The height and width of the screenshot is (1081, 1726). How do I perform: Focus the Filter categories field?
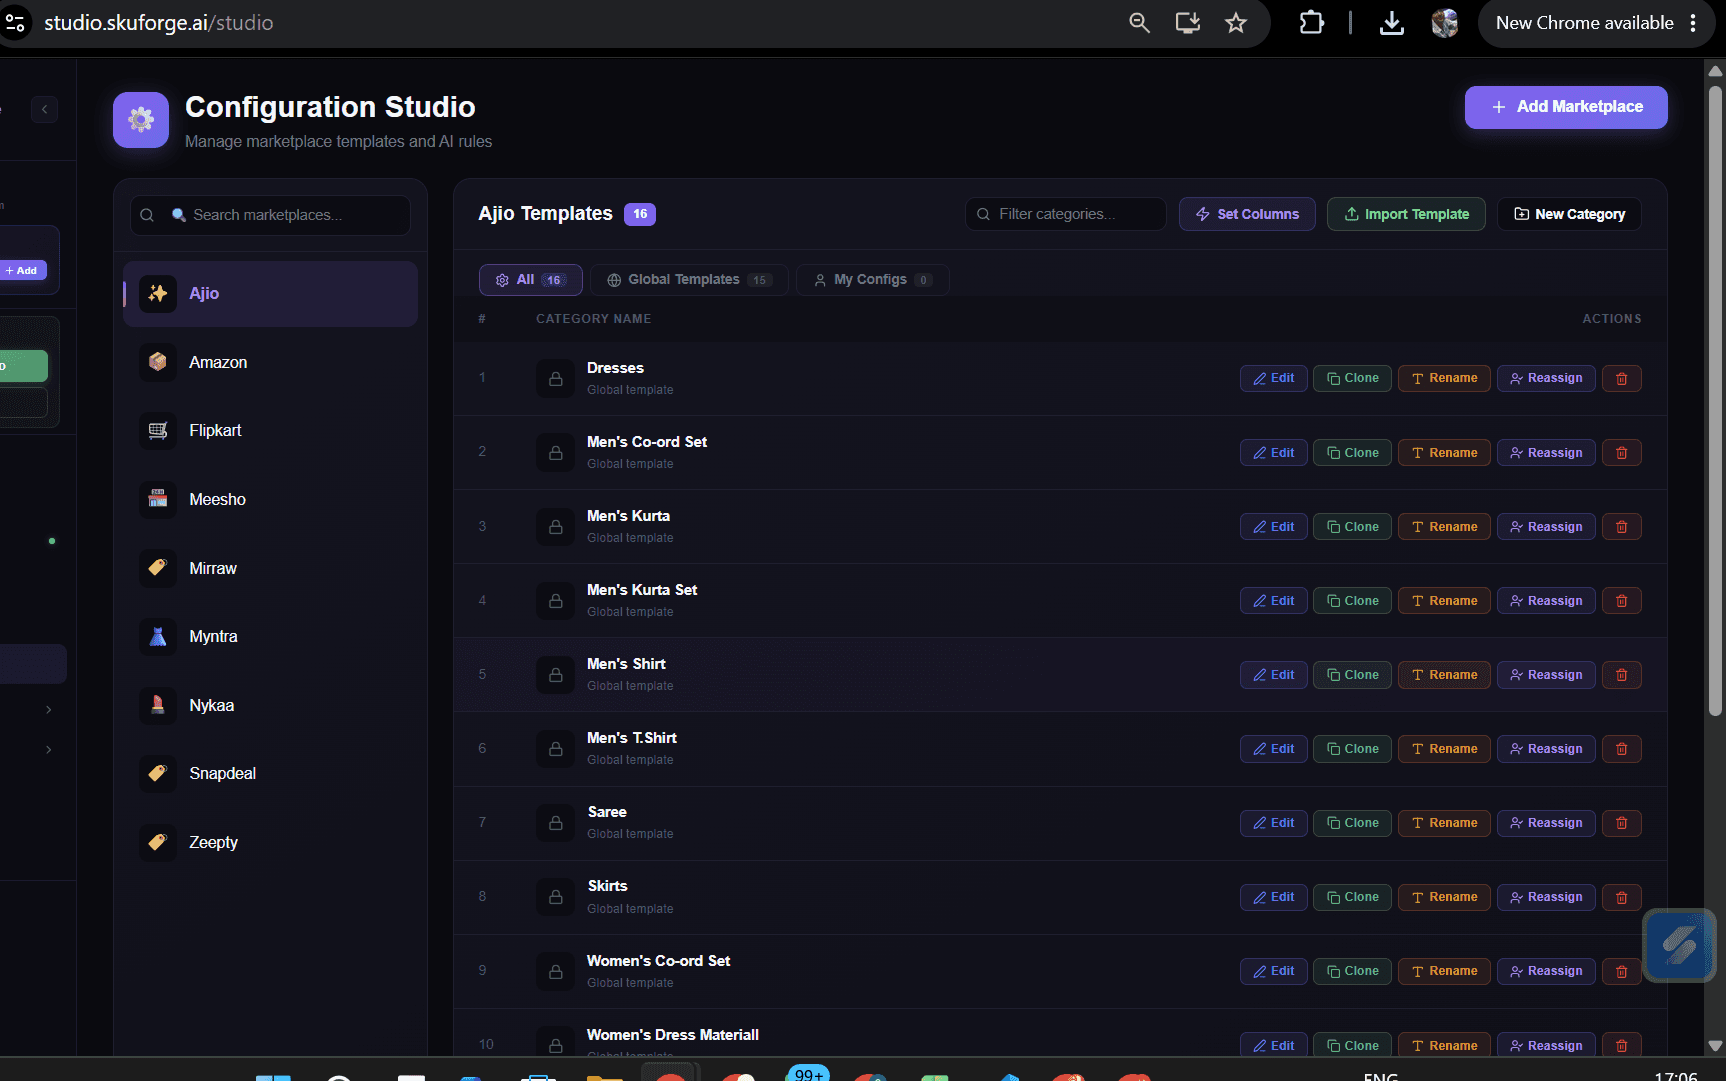1065,214
